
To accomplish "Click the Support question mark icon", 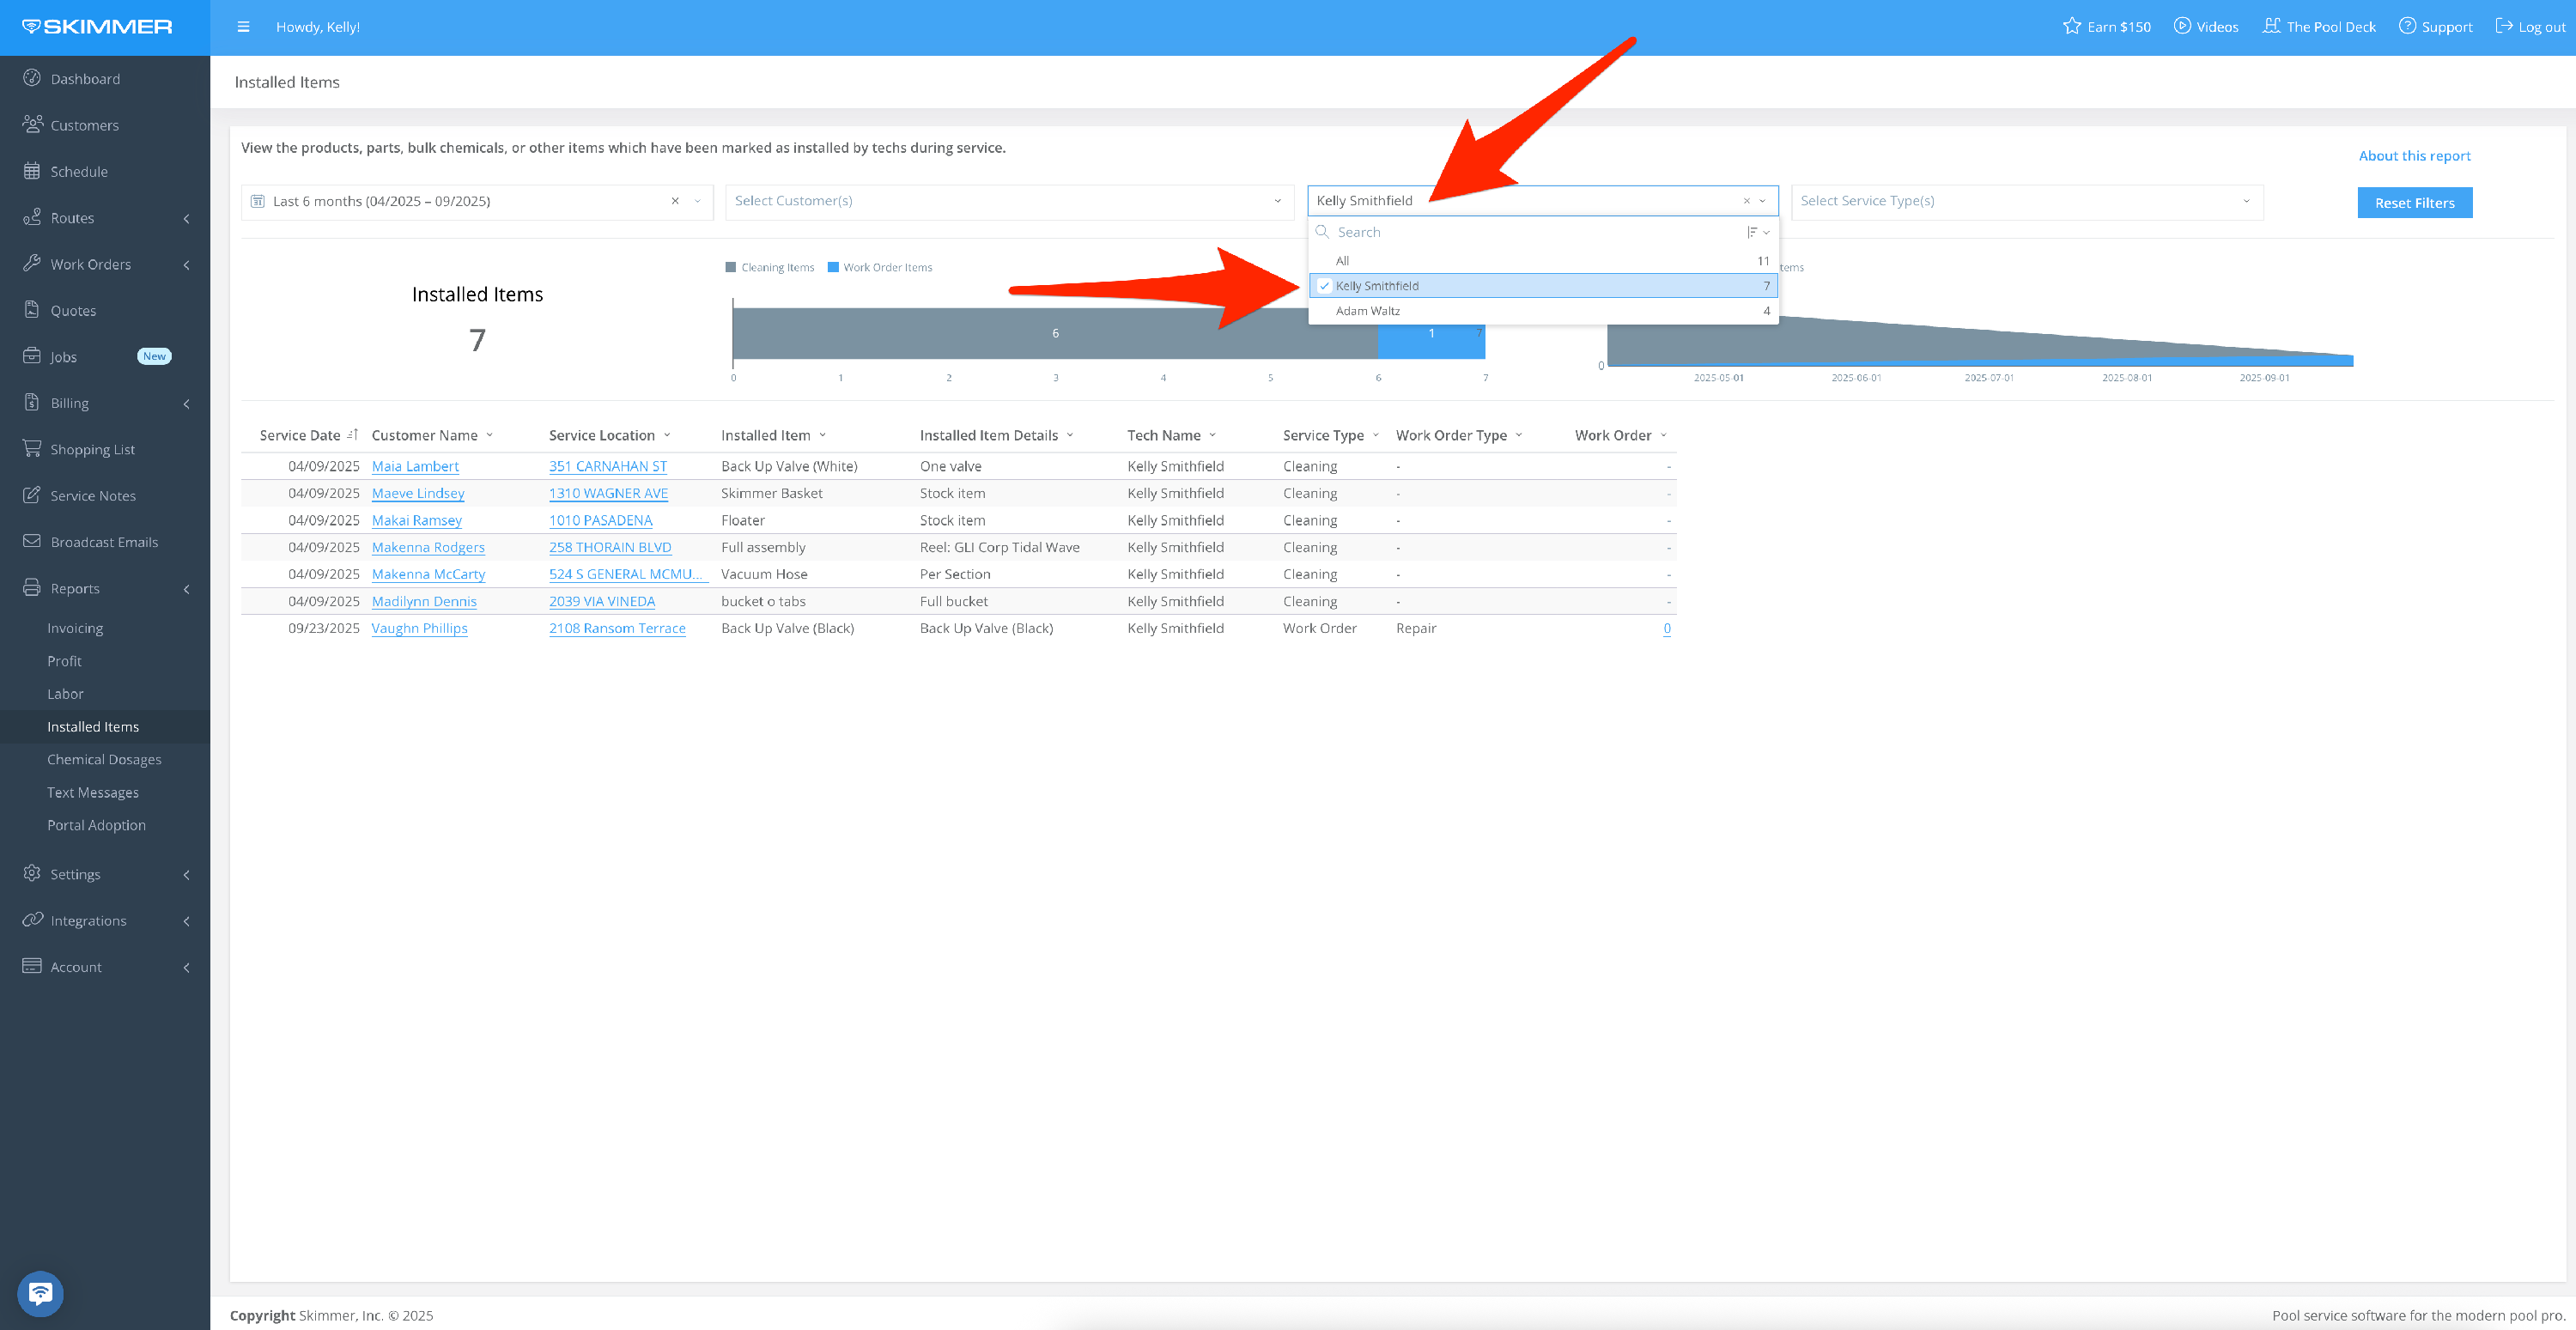I will (2407, 26).
